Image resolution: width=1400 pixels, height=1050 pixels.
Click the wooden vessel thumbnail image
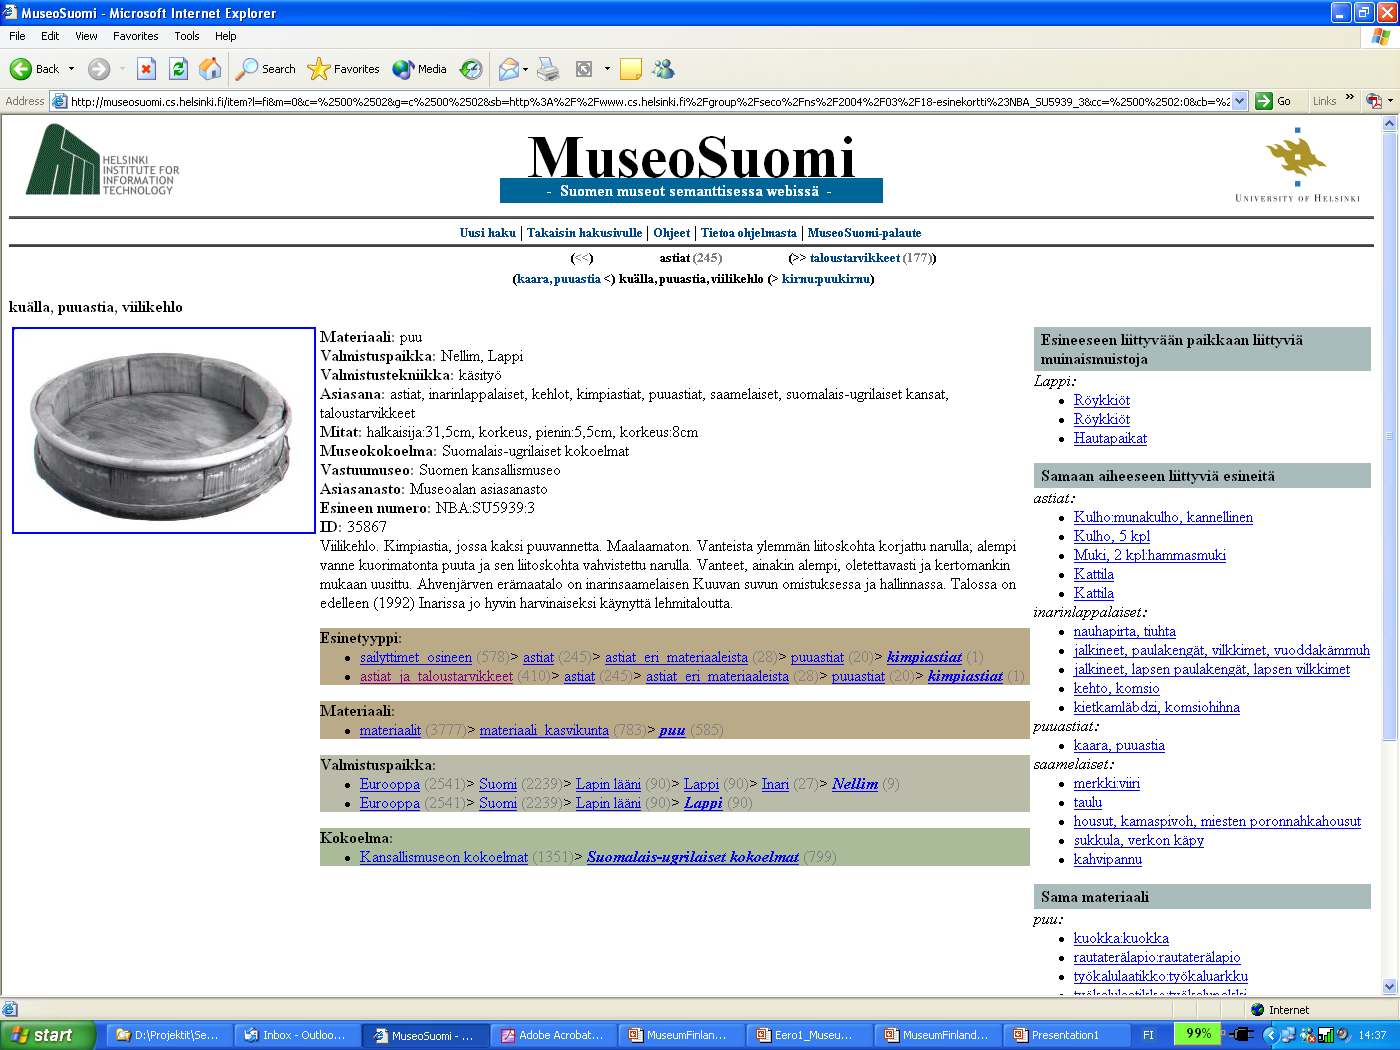click(x=164, y=430)
